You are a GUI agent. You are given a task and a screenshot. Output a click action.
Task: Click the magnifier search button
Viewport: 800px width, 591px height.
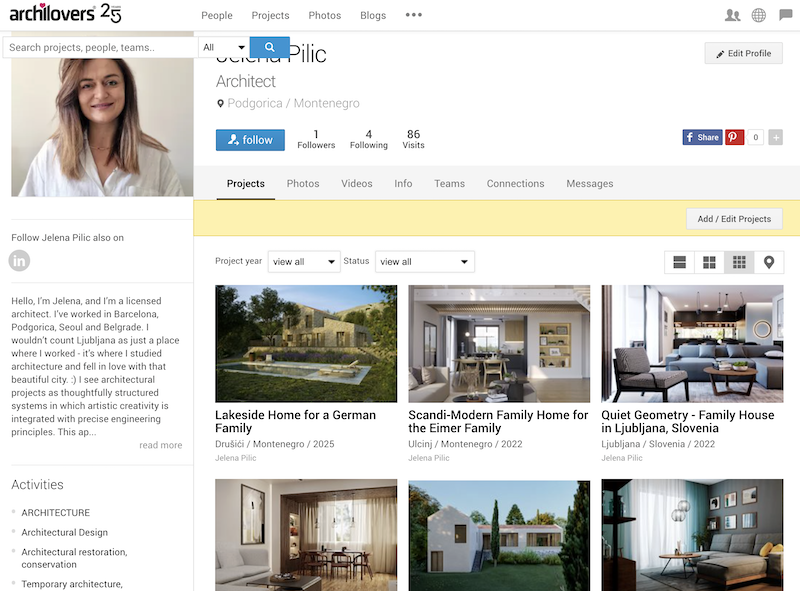[269, 47]
